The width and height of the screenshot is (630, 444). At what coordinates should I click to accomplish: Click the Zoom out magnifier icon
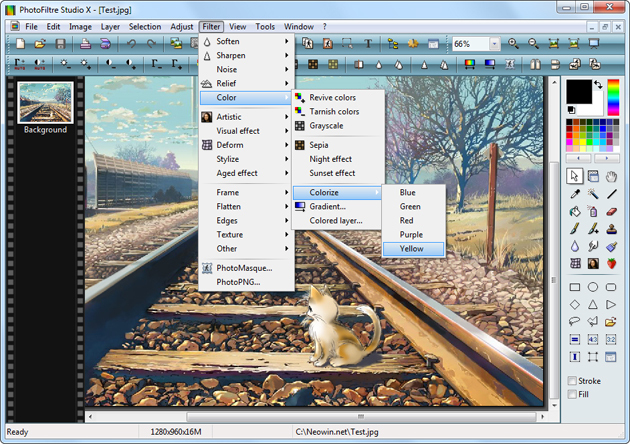click(533, 43)
